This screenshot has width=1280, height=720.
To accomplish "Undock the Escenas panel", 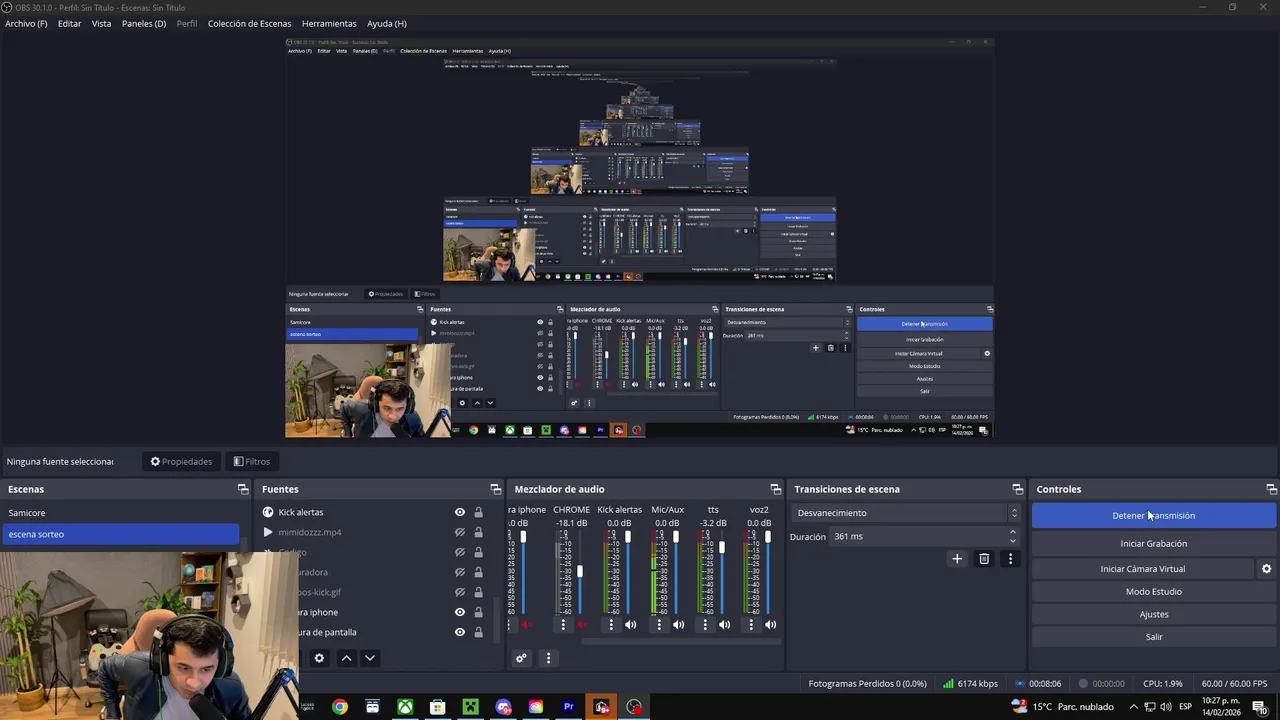I will pos(243,489).
